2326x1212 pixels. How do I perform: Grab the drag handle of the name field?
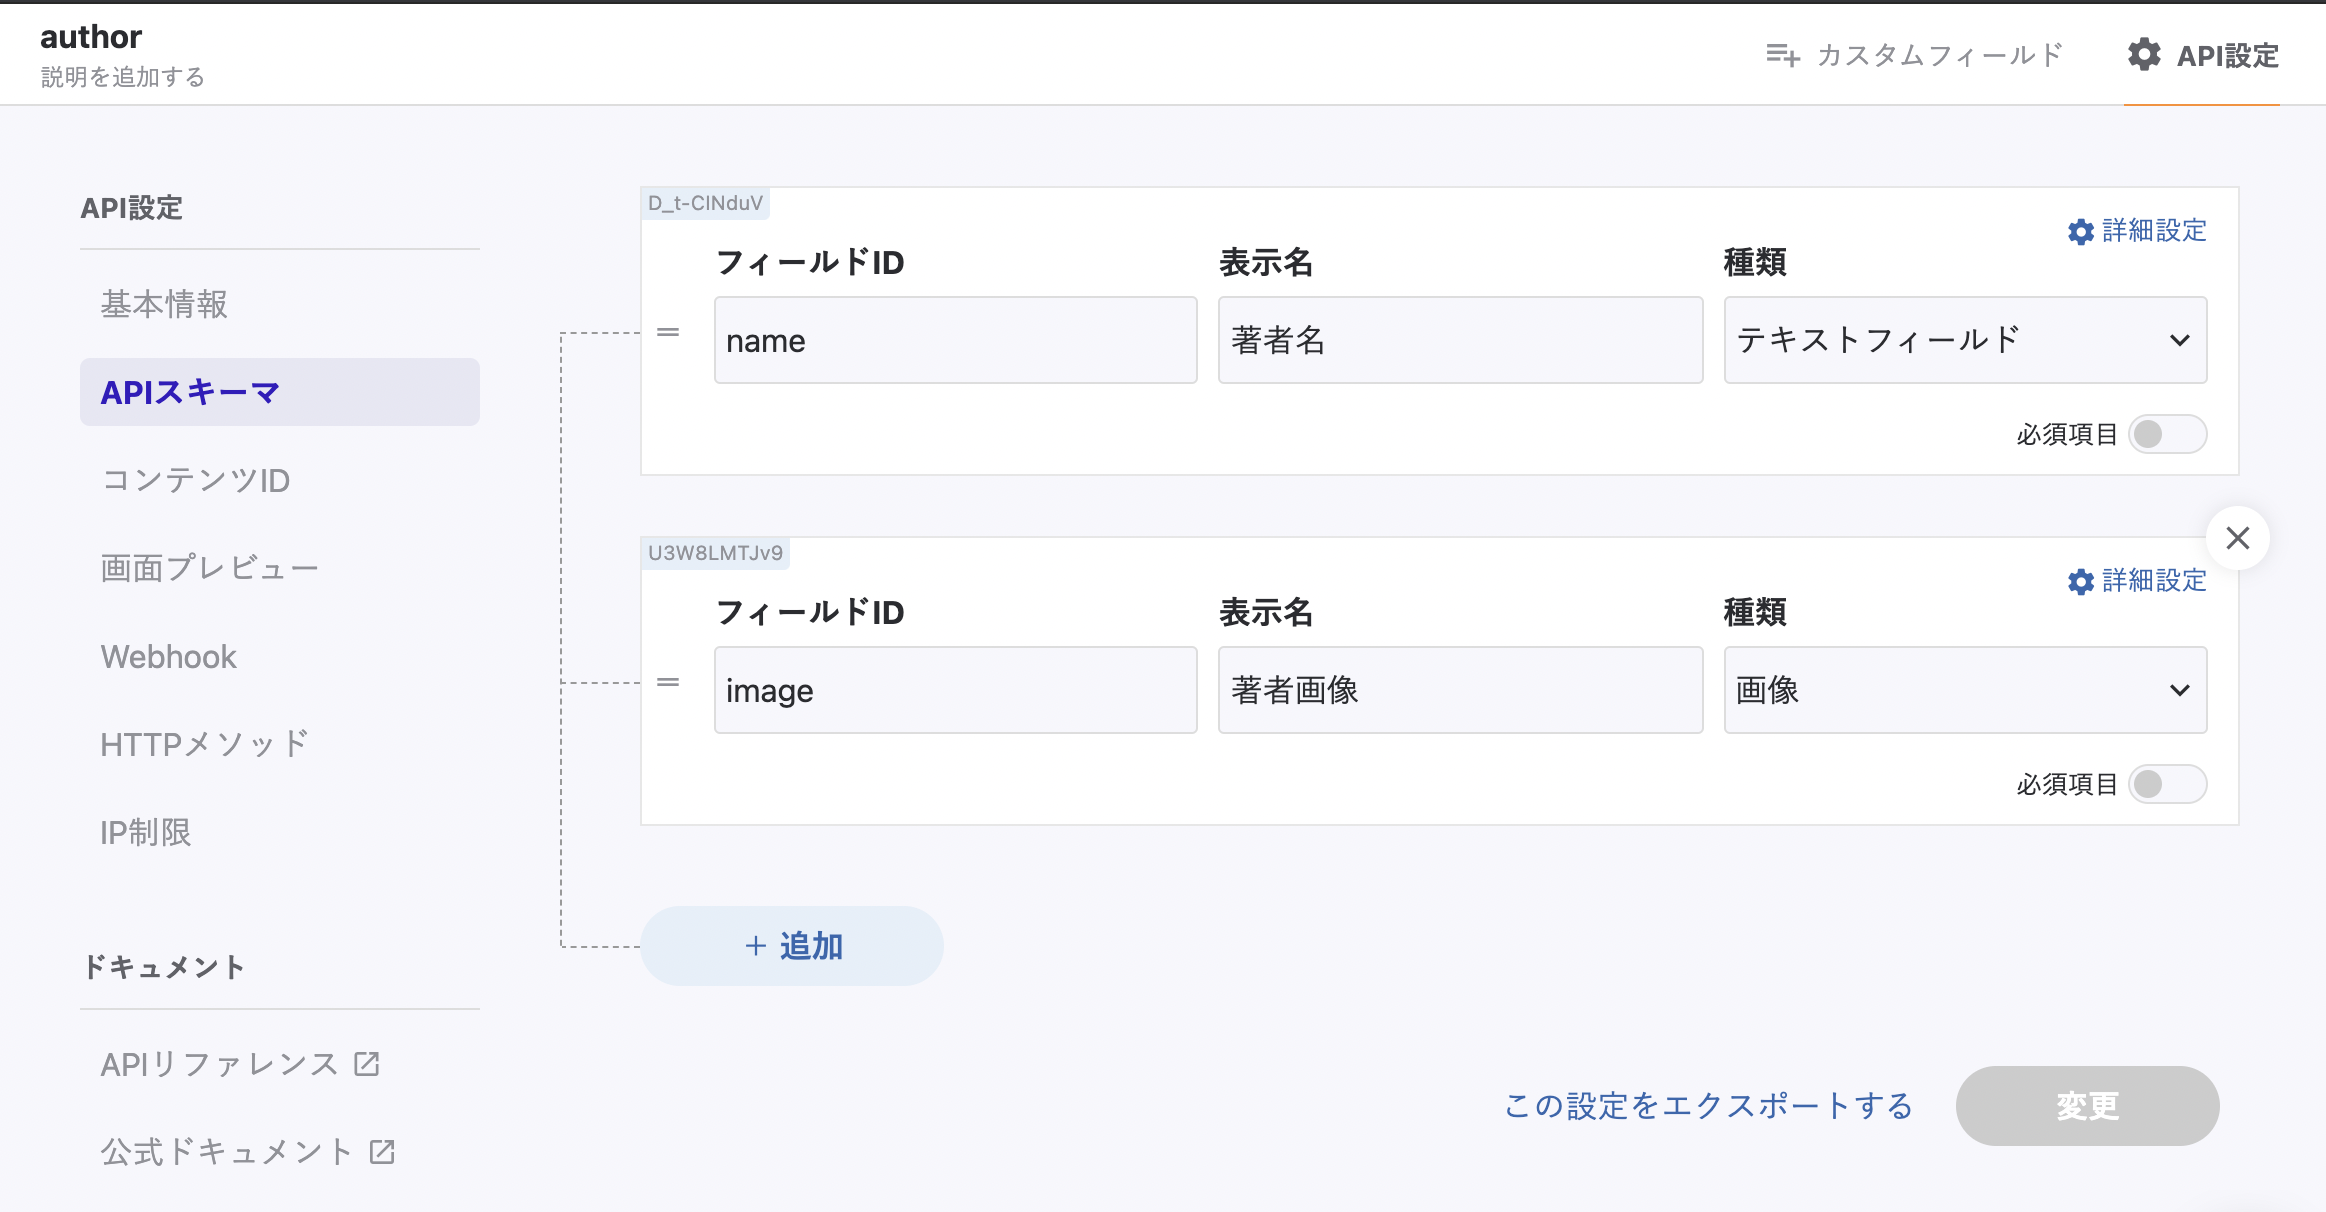pos(668,332)
